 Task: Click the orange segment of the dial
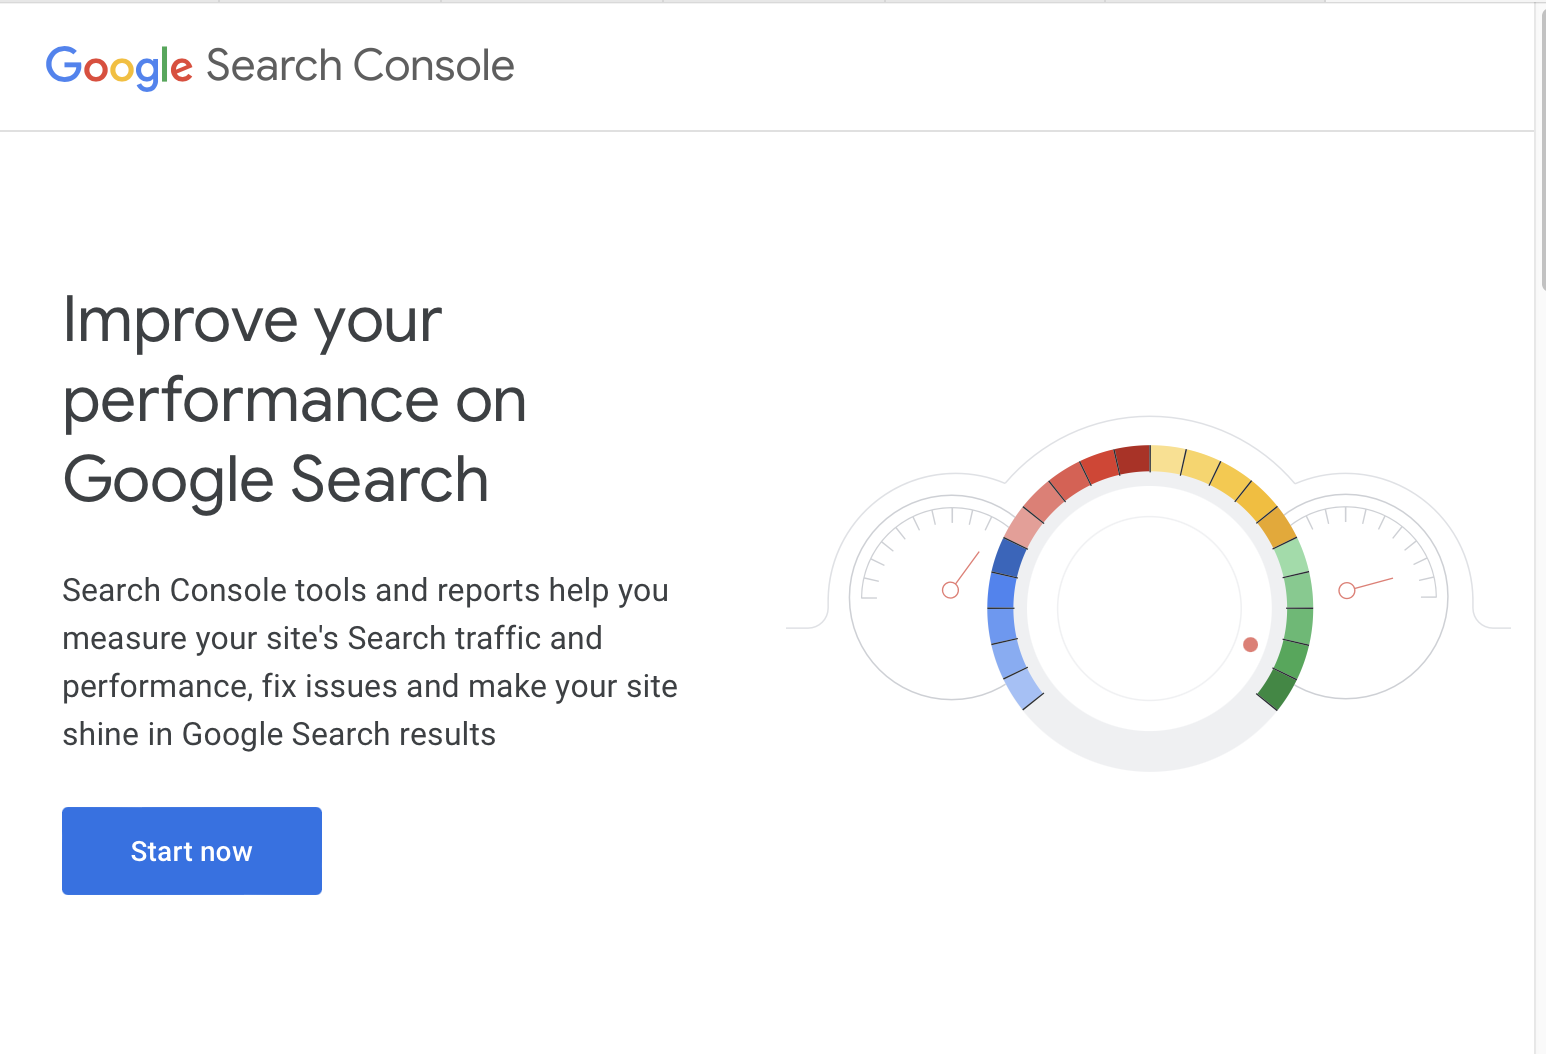[x=1276, y=527]
